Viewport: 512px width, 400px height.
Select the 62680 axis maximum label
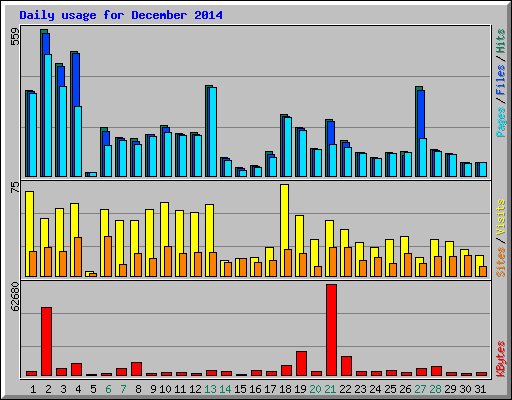point(15,297)
